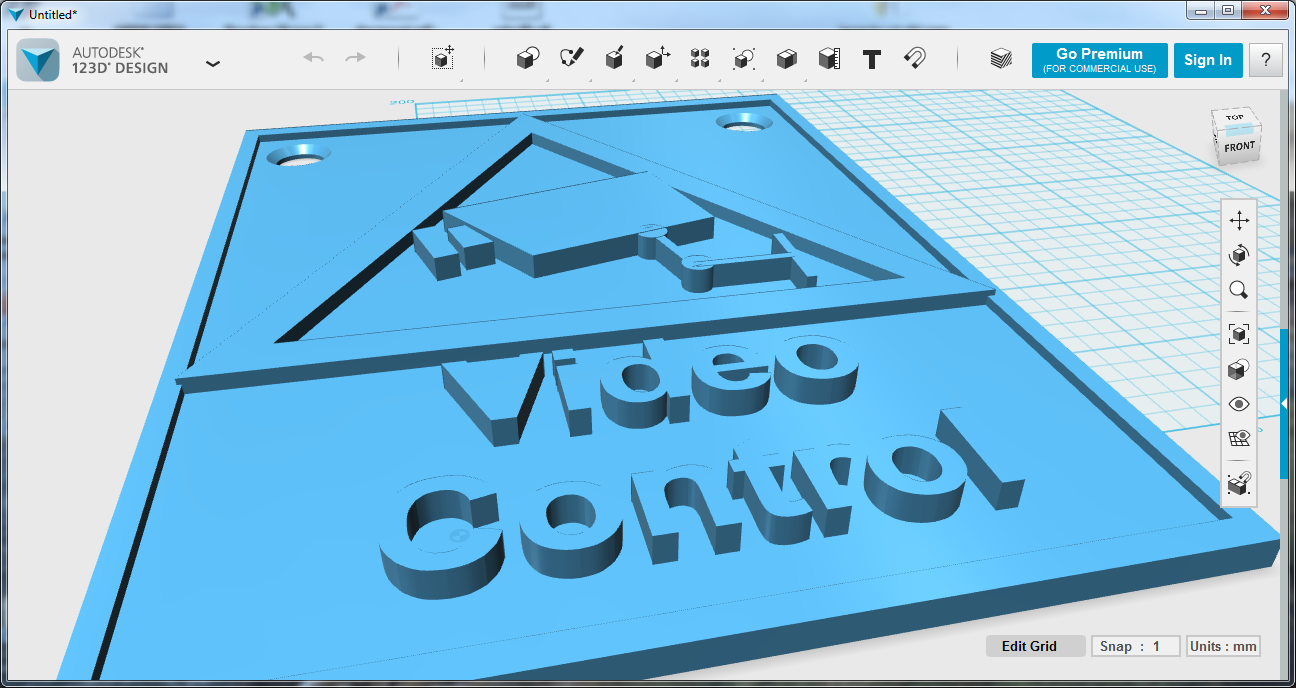Viewport: 1296px width, 688px height.
Task: Open the Combine tools menu
Action: (x=786, y=59)
